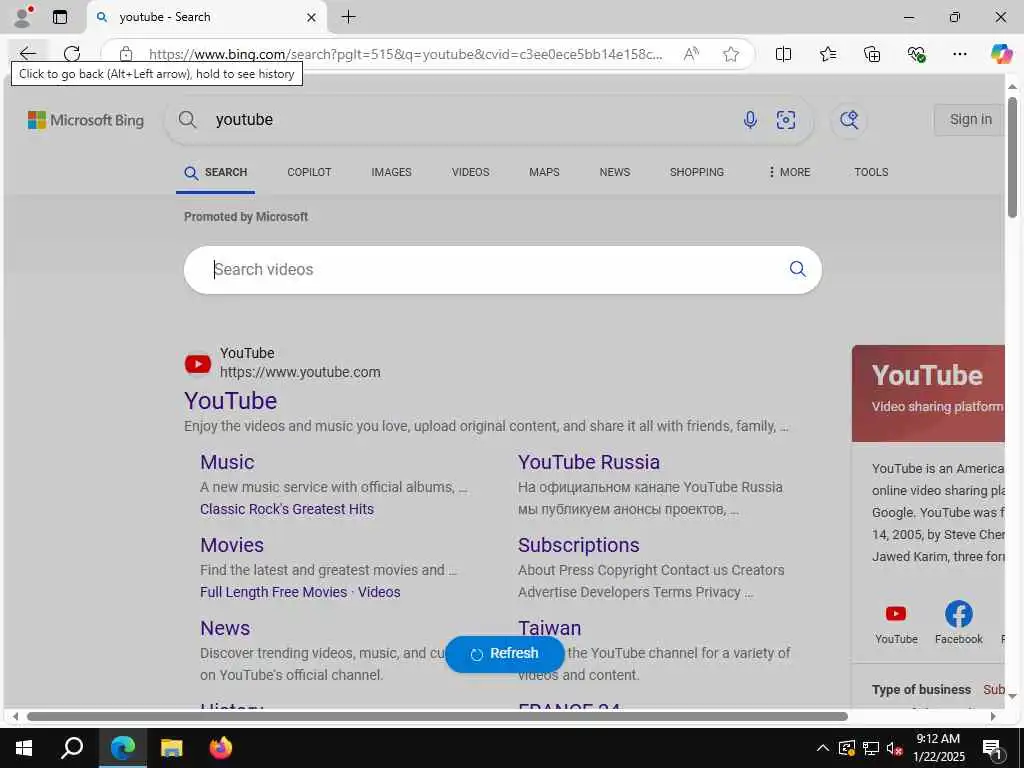Open the Taiwan sublink
Screen dimensions: 1024x768
pos(549,628)
